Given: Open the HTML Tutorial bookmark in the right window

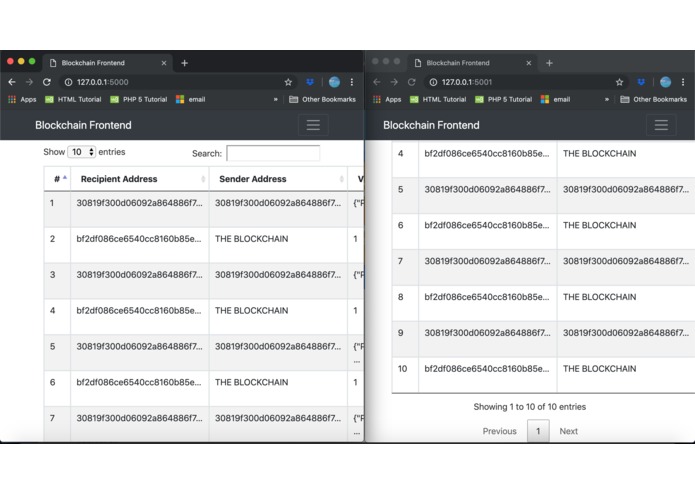Looking at the screenshot, I should pyautogui.click(x=438, y=99).
